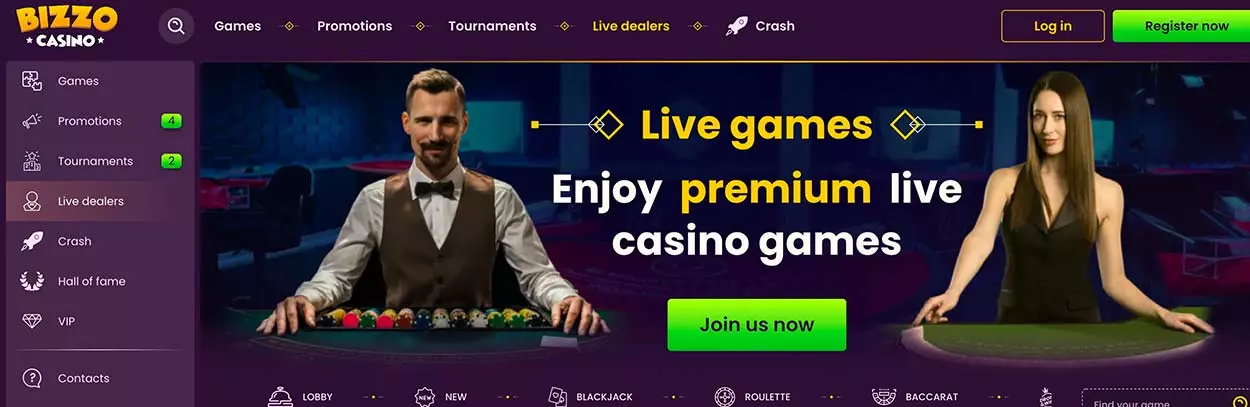The image size is (1250, 407).
Task: Go to Tournaments in the top menu
Action: pos(492,26)
